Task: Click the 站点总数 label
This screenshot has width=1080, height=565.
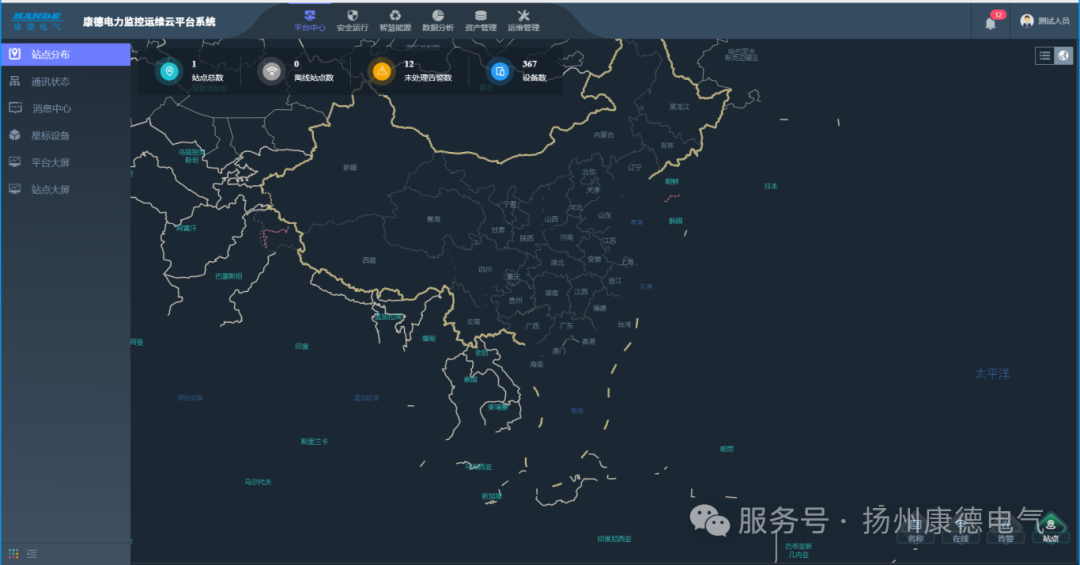Action: click(x=207, y=78)
